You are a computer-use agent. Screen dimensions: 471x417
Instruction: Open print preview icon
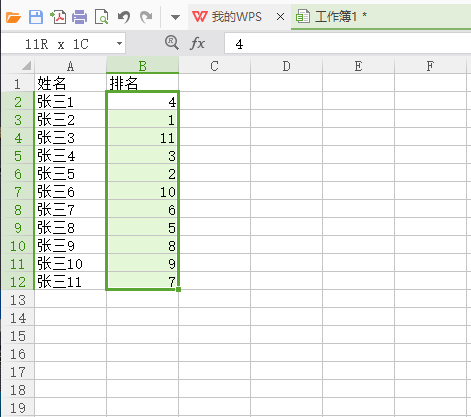pyautogui.click(x=101, y=17)
